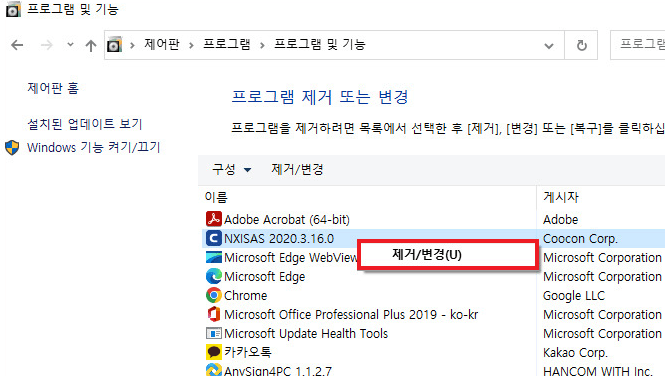
Task: Click the Microsoft Edge icon
Action: pos(214,276)
